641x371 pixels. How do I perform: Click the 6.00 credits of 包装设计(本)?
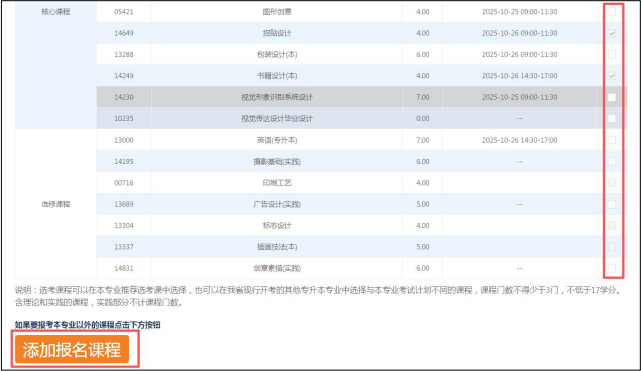(x=423, y=54)
